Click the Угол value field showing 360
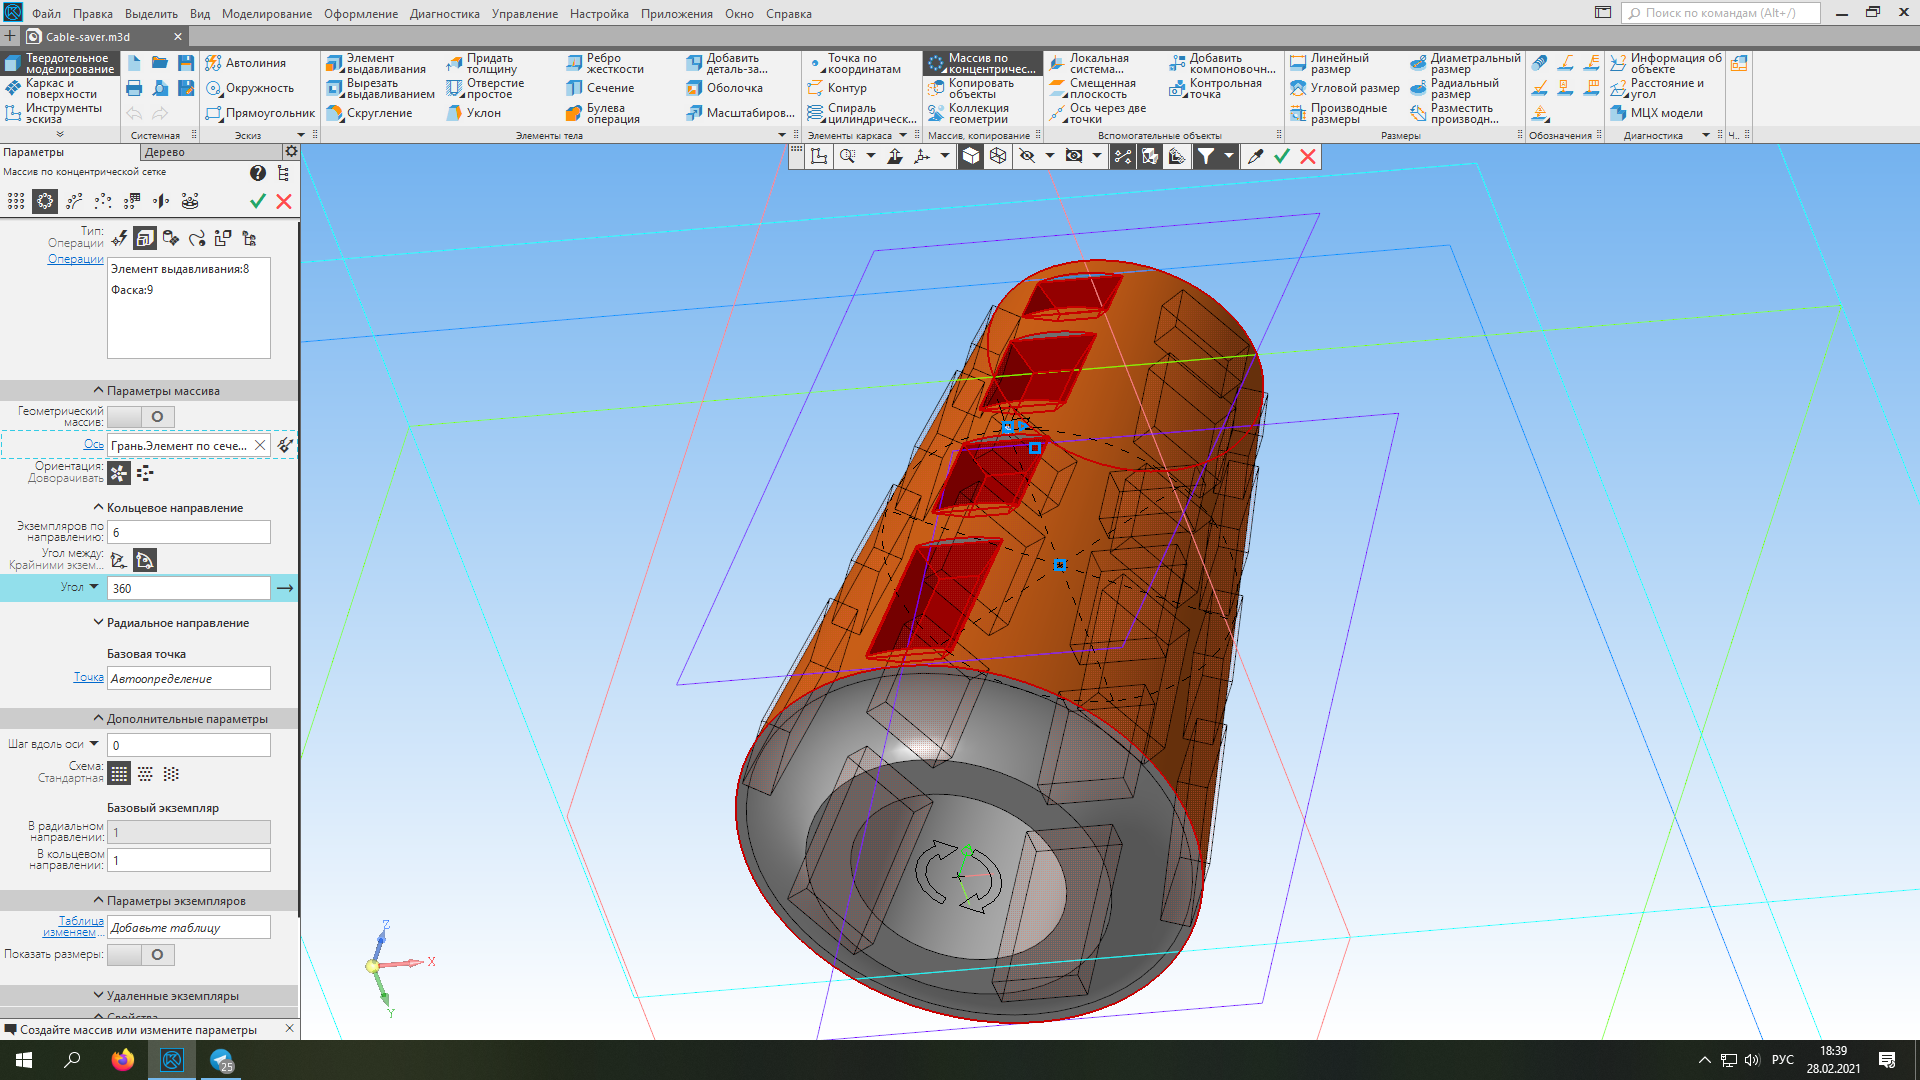The width and height of the screenshot is (1920, 1080). click(x=189, y=588)
